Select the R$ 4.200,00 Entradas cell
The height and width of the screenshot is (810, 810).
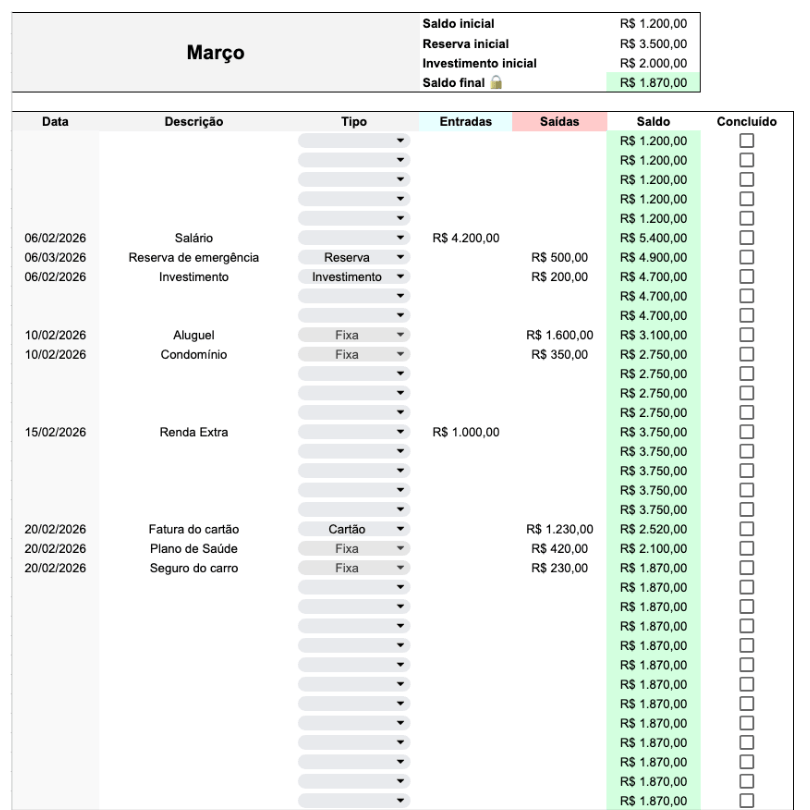click(x=465, y=238)
